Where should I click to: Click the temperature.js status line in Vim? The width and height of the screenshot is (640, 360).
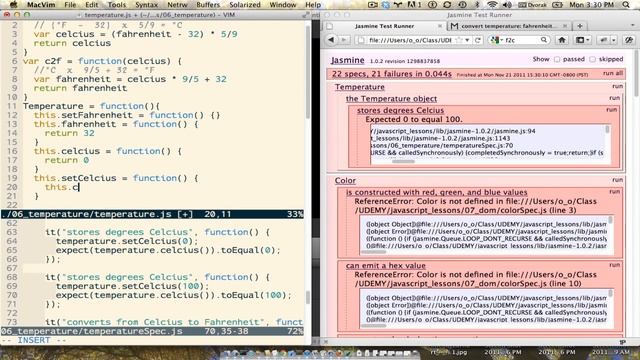coord(152,214)
